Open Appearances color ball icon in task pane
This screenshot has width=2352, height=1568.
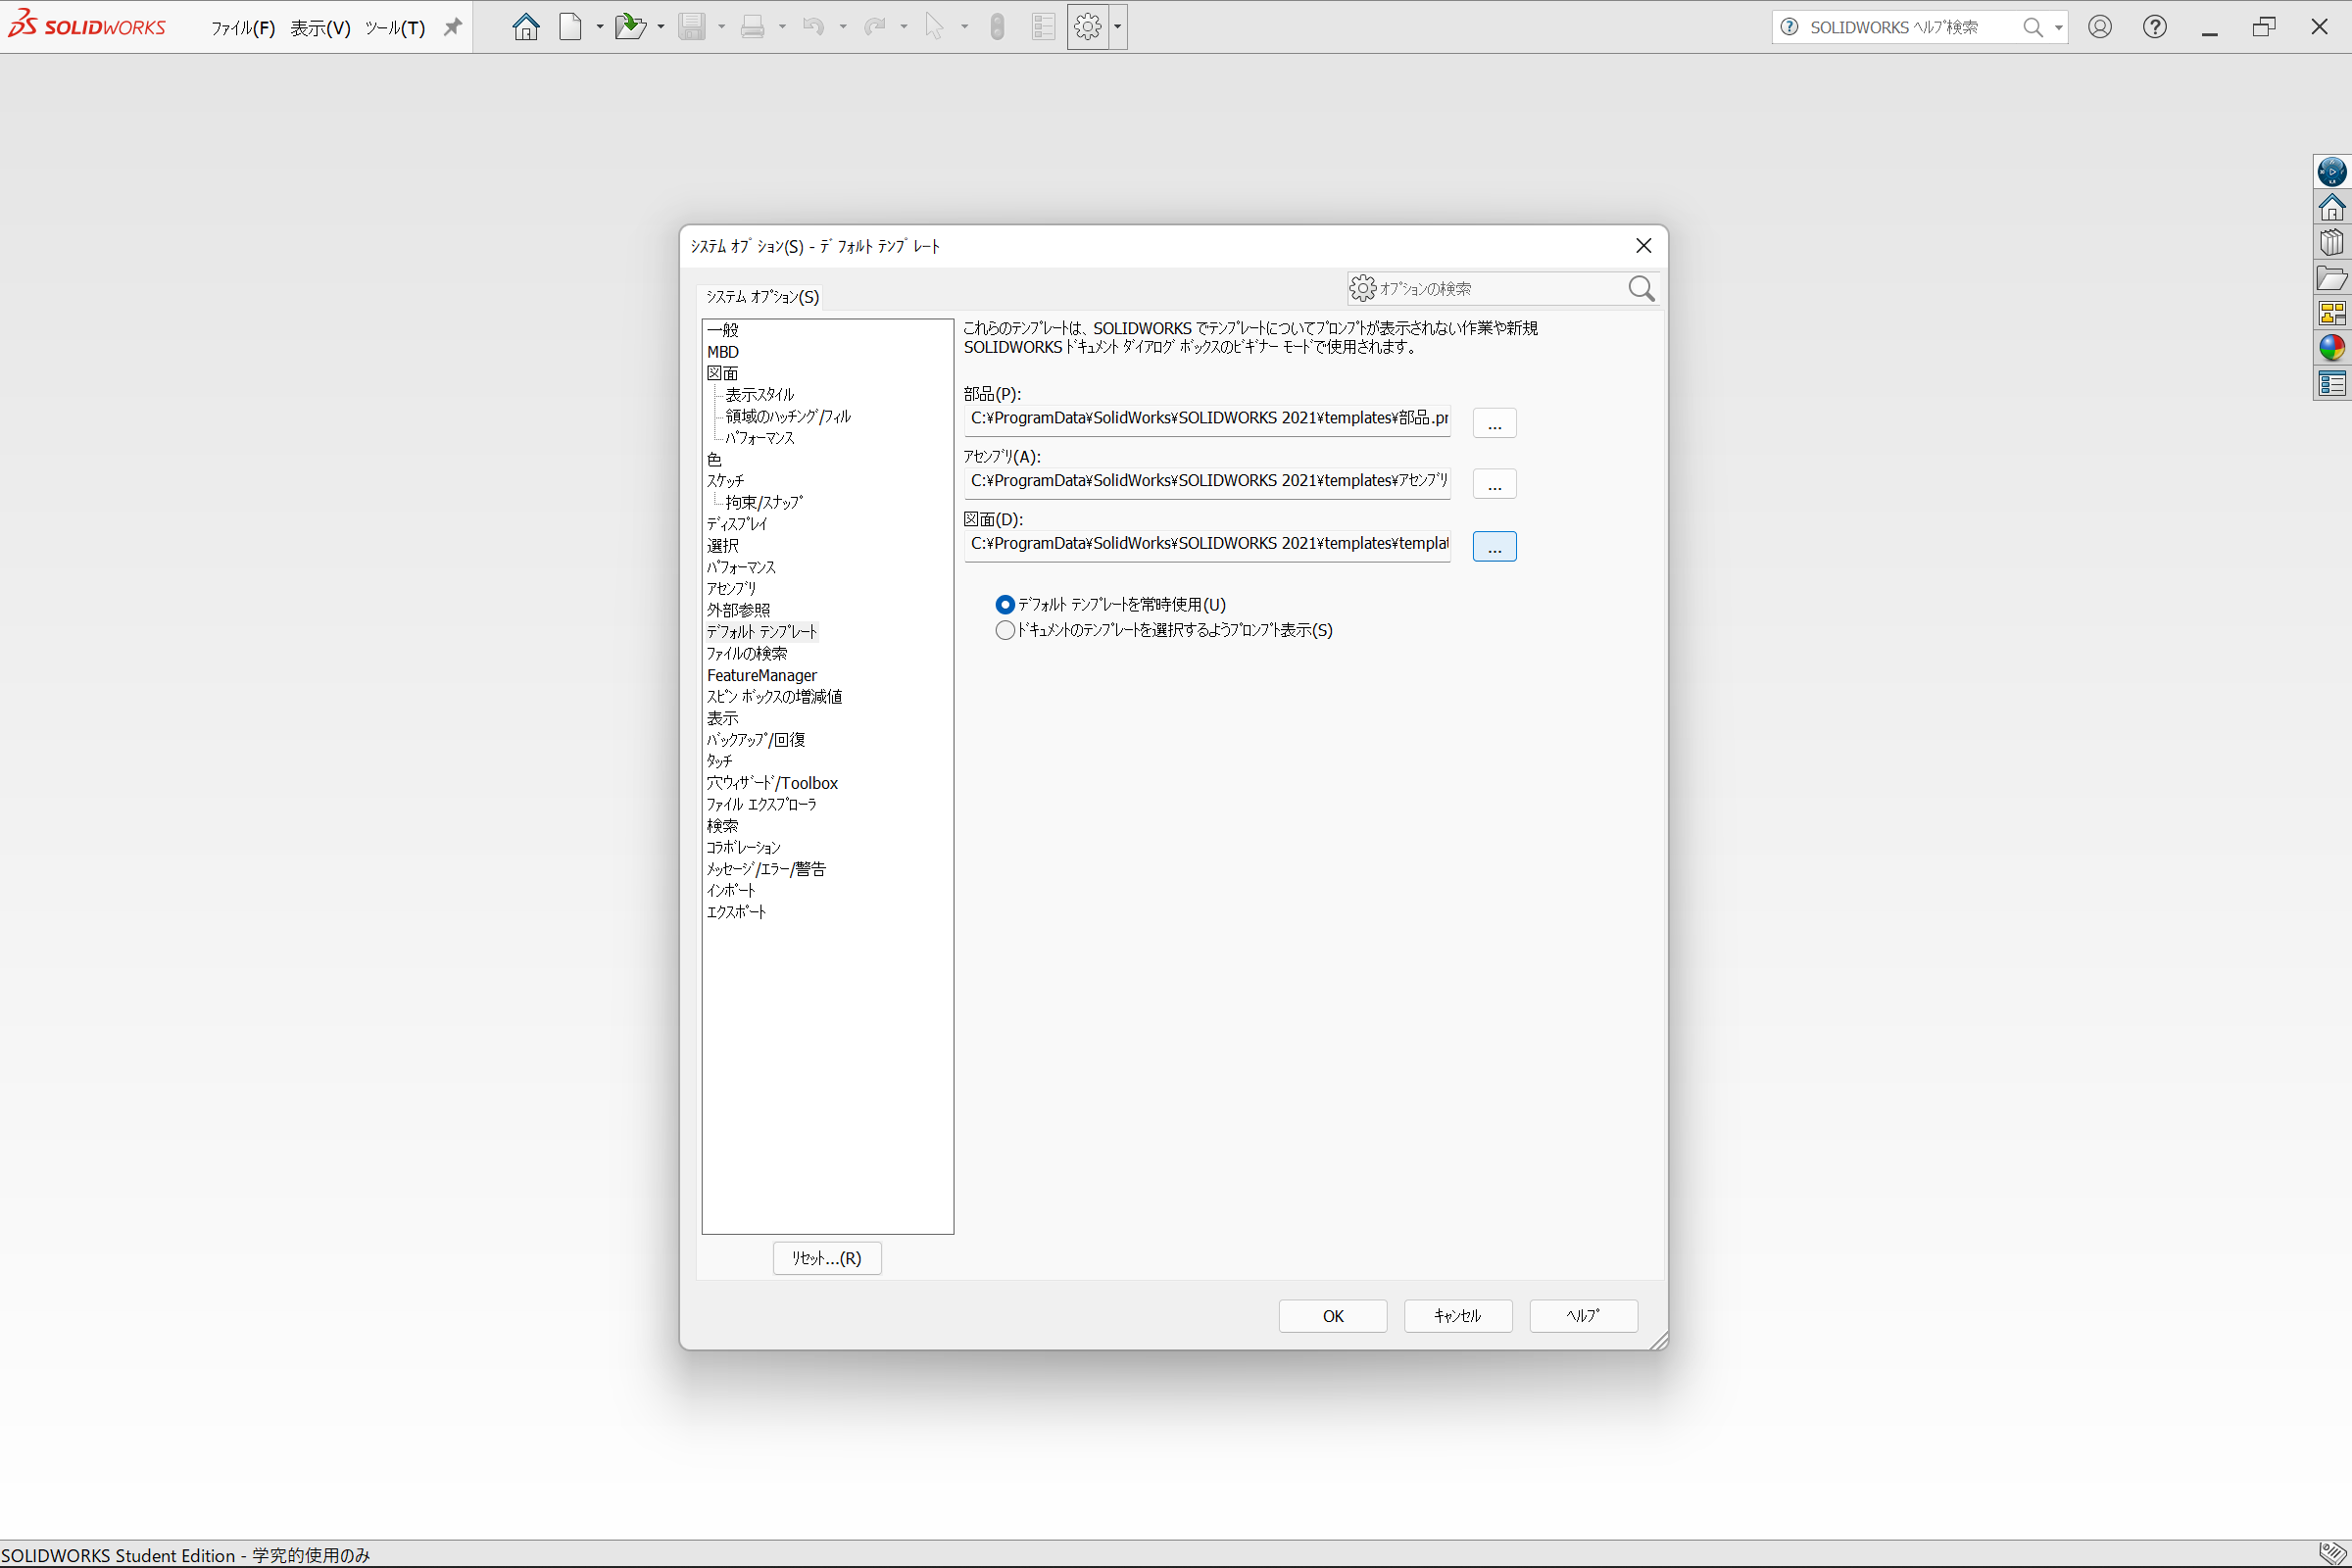point(2332,348)
